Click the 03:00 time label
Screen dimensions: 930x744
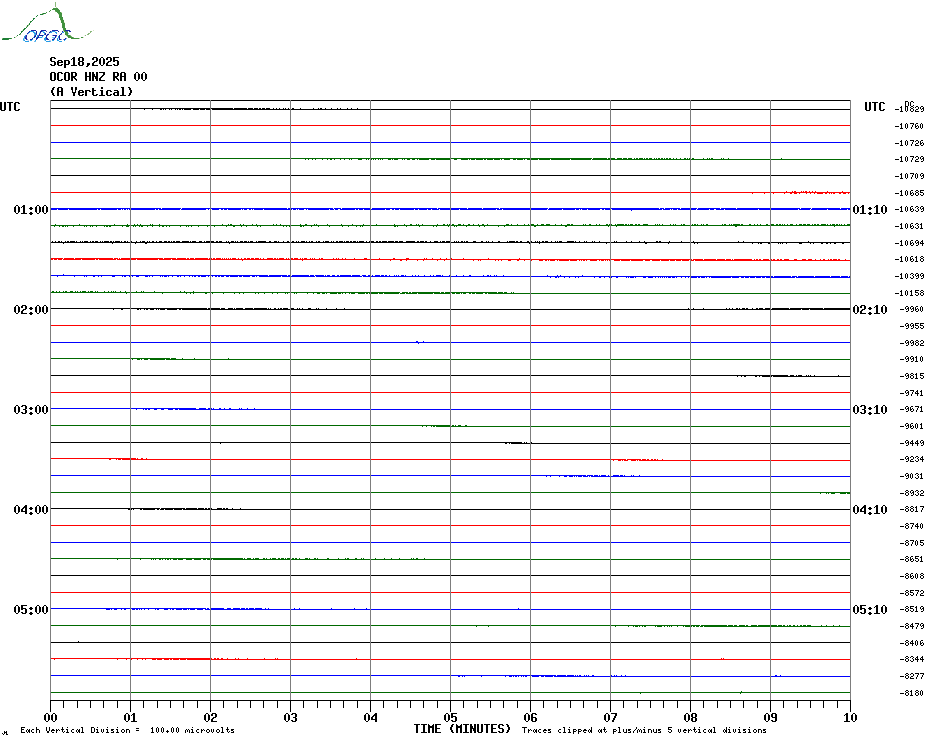pos(31,410)
